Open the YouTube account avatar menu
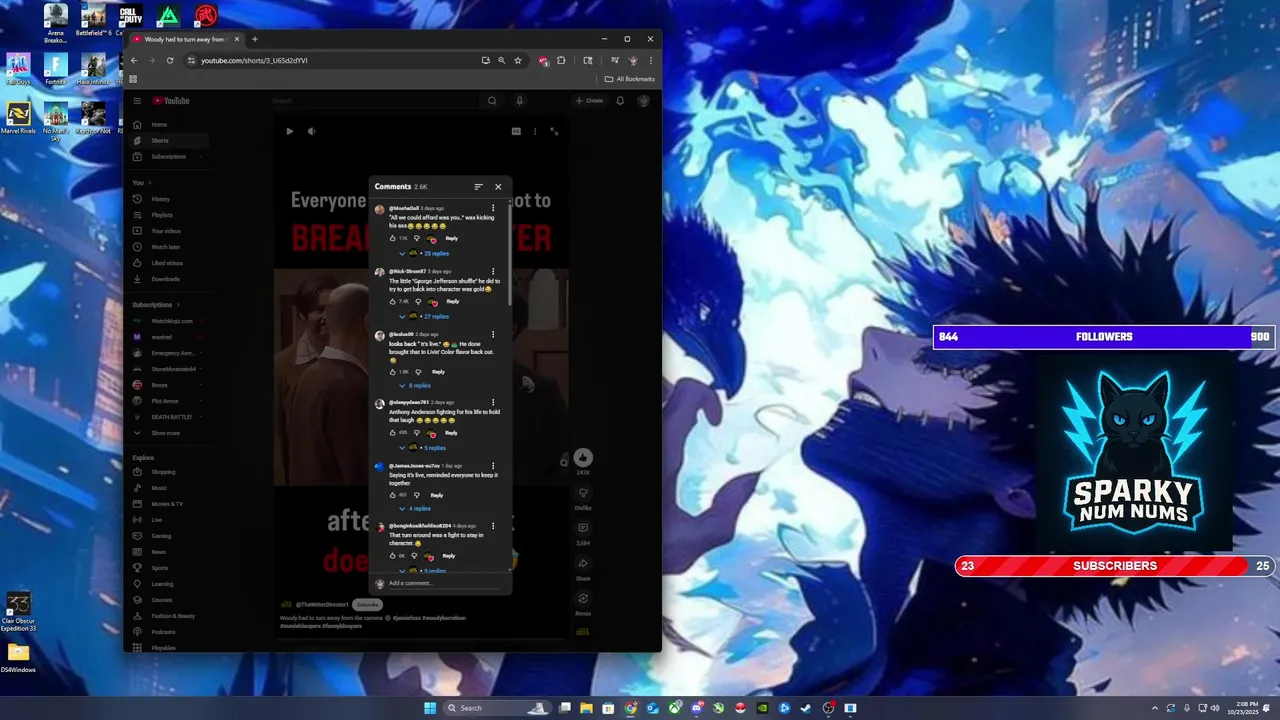 644,101
